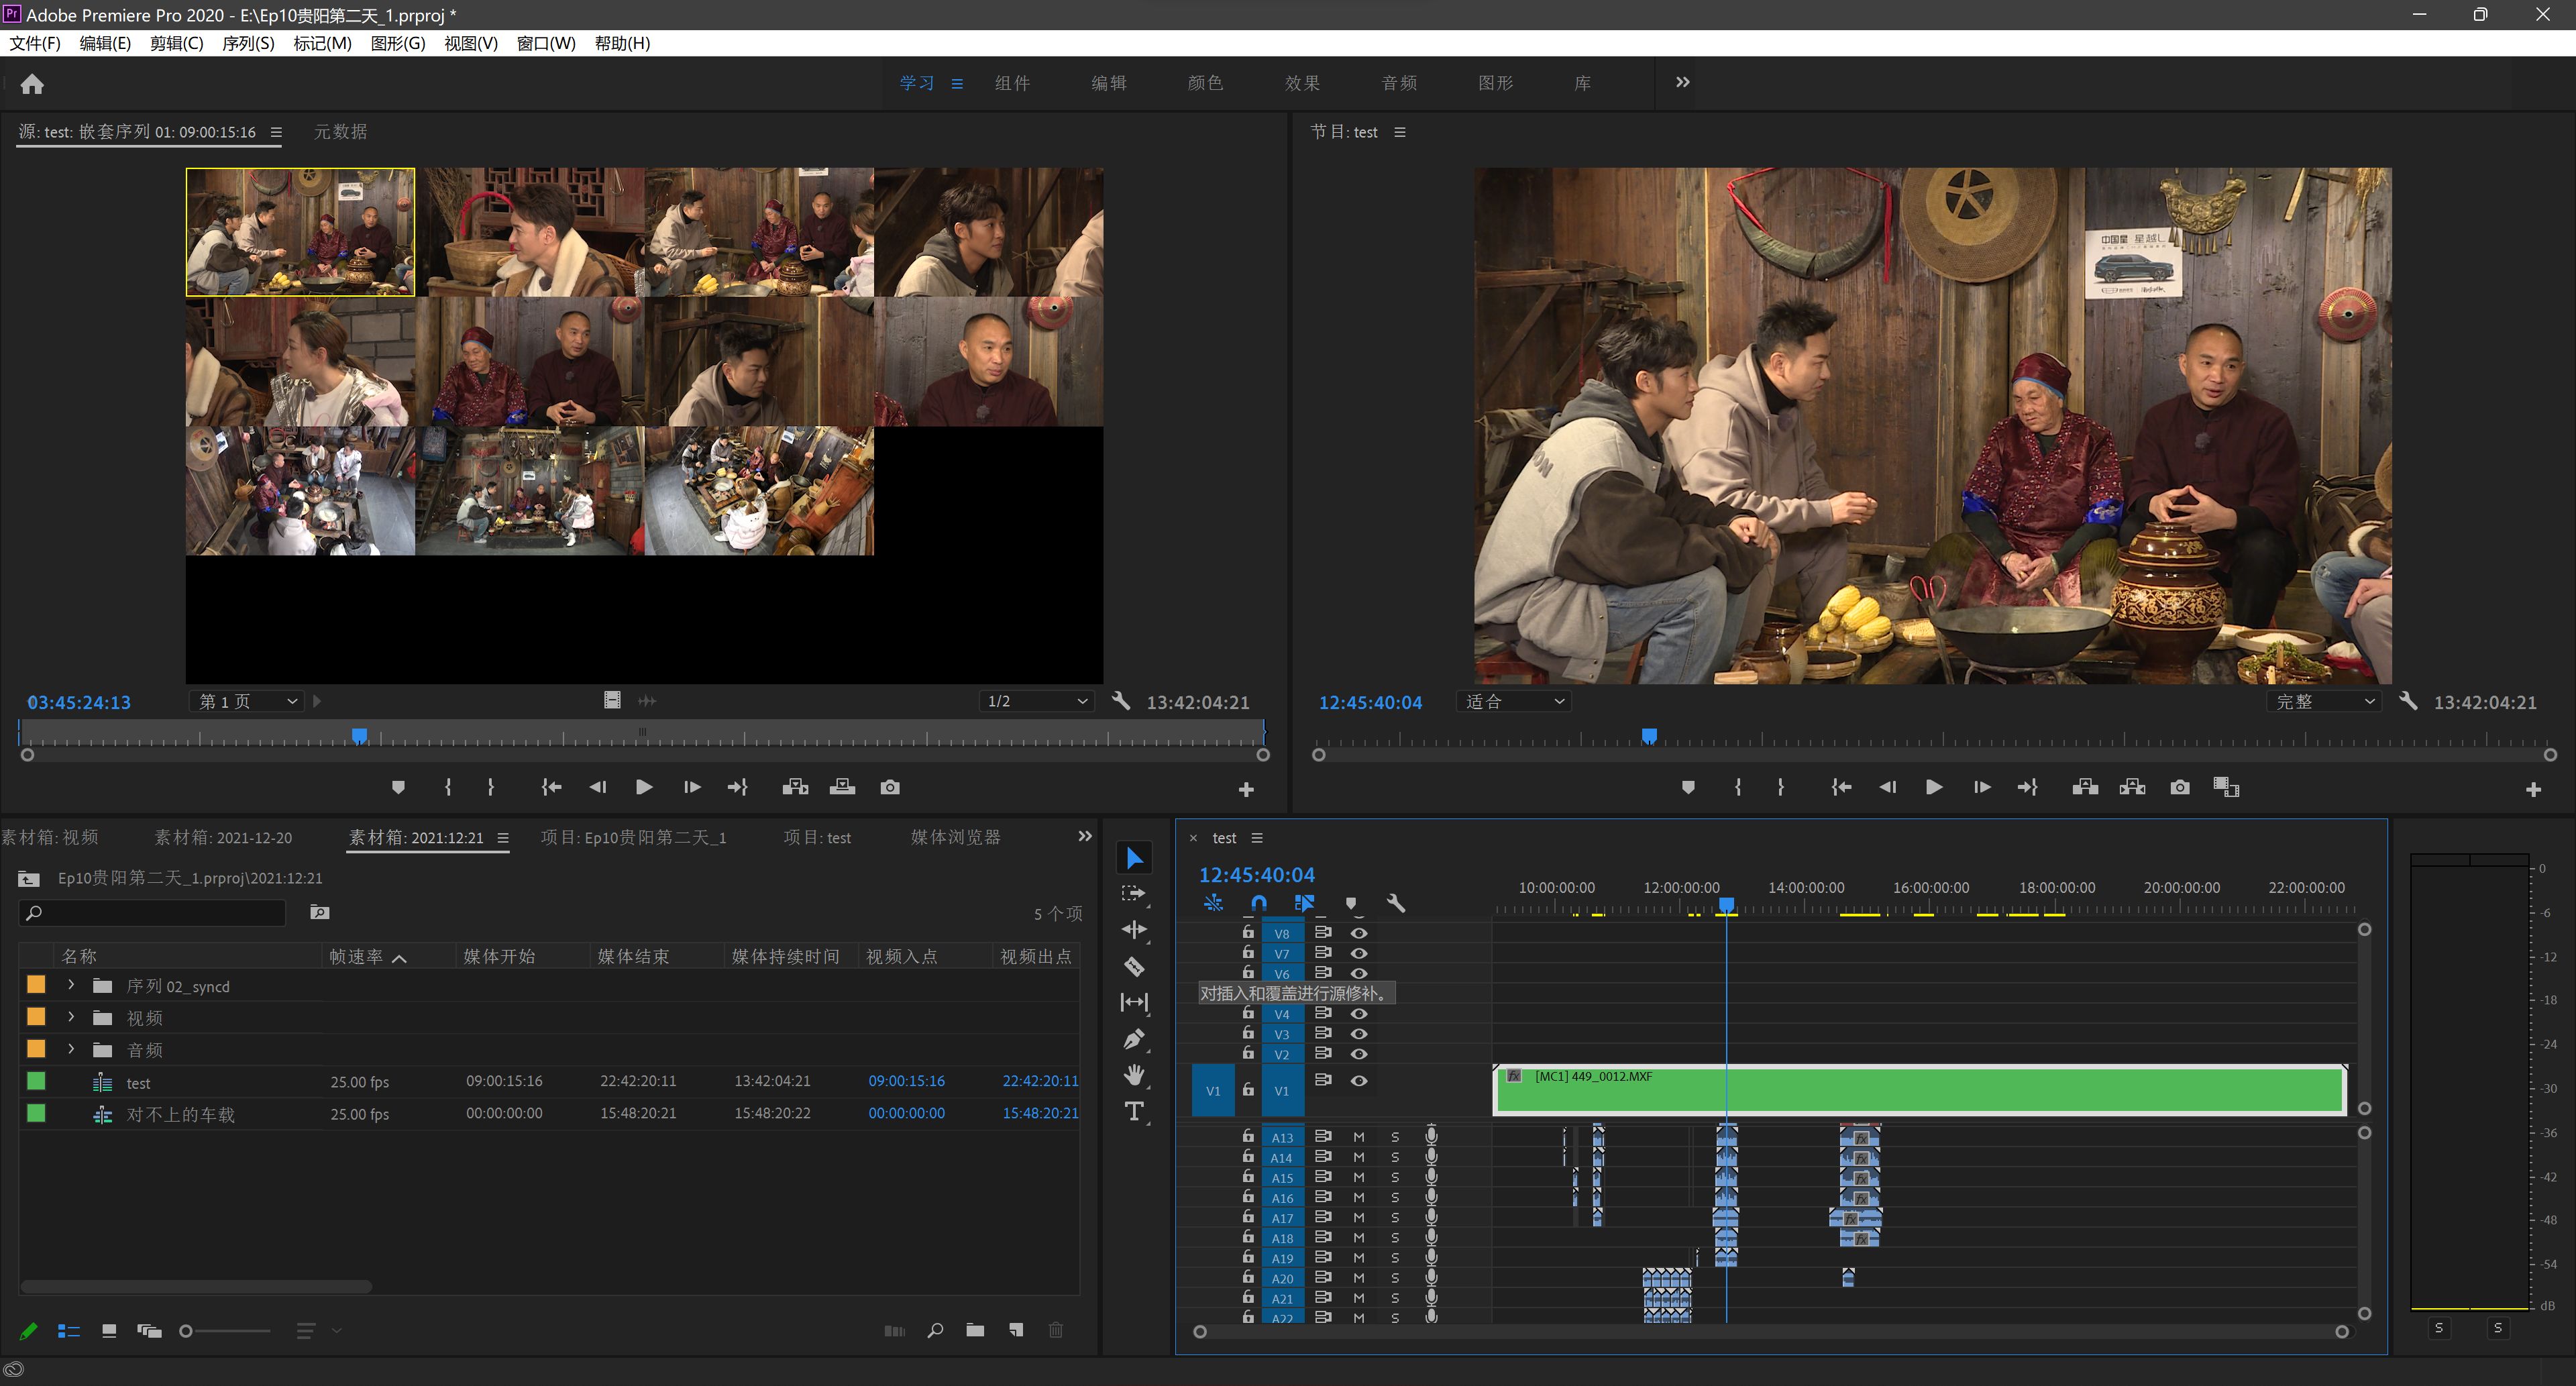Select the Type tool
This screenshot has height=1386, width=2576.
pos(1134,1111)
